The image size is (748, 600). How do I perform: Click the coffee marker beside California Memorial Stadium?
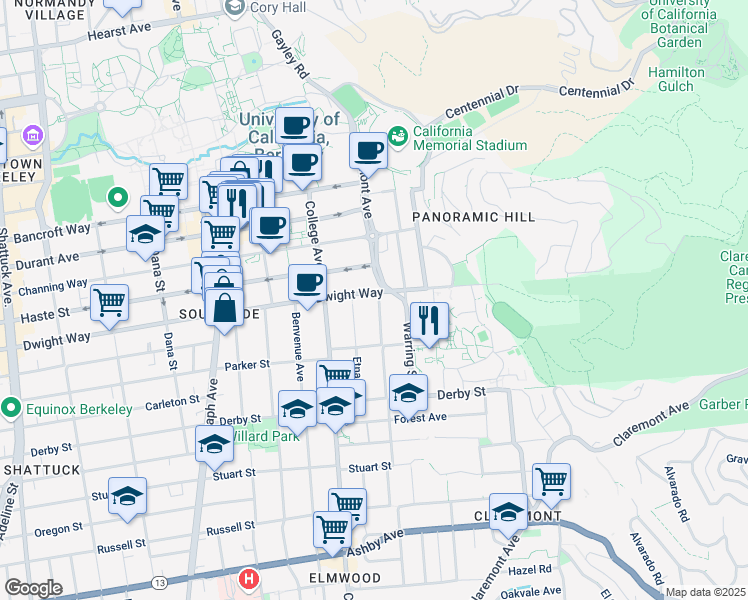pos(368,152)
